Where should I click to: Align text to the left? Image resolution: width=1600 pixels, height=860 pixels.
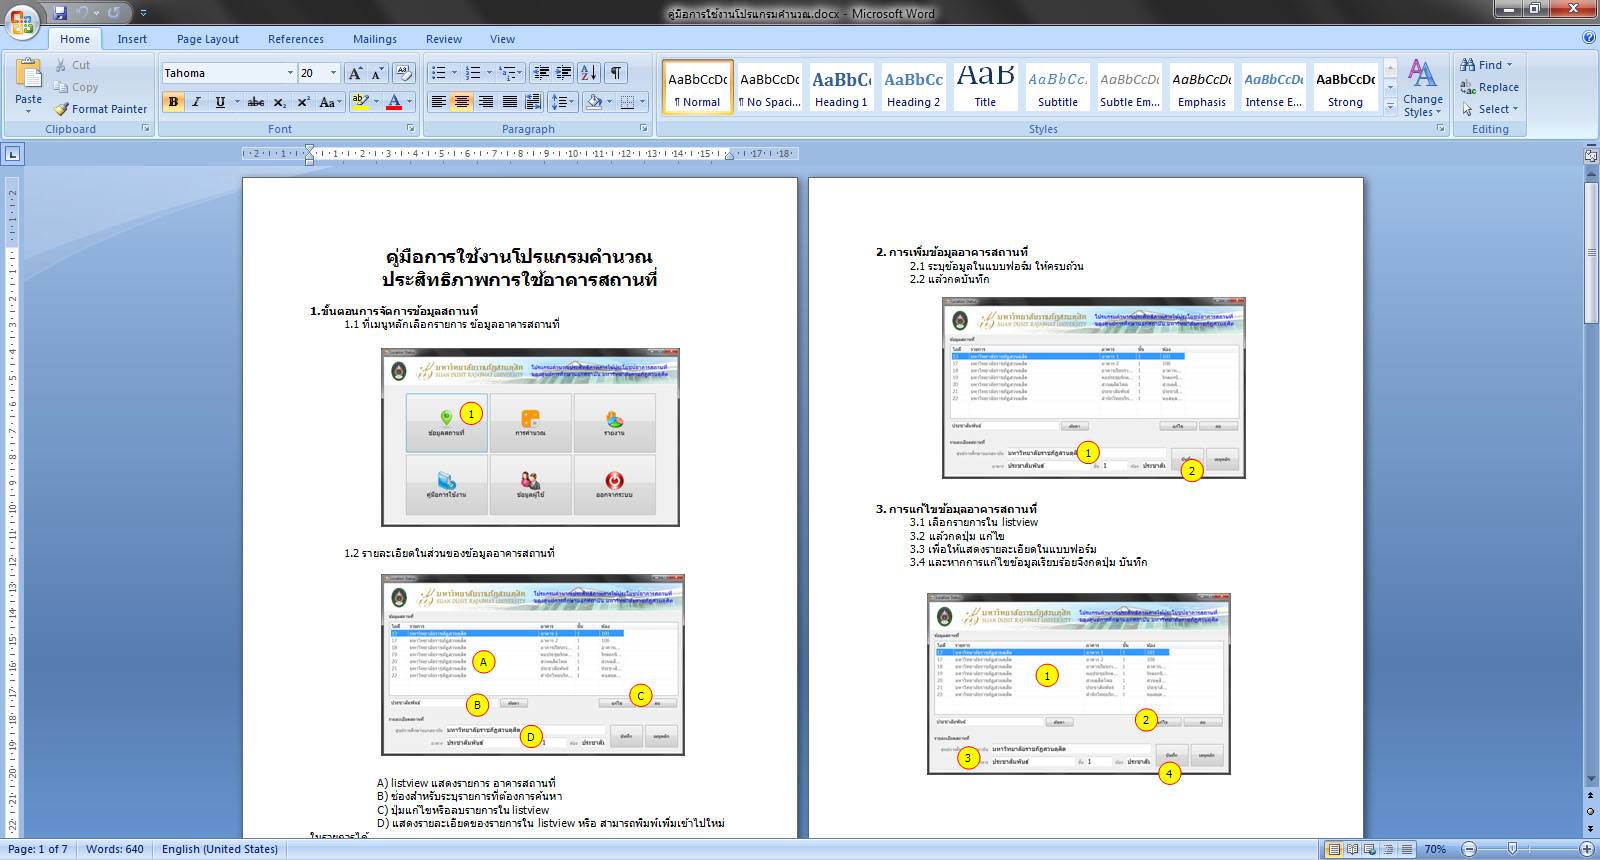pyautogui.click(x=438, y=102)
